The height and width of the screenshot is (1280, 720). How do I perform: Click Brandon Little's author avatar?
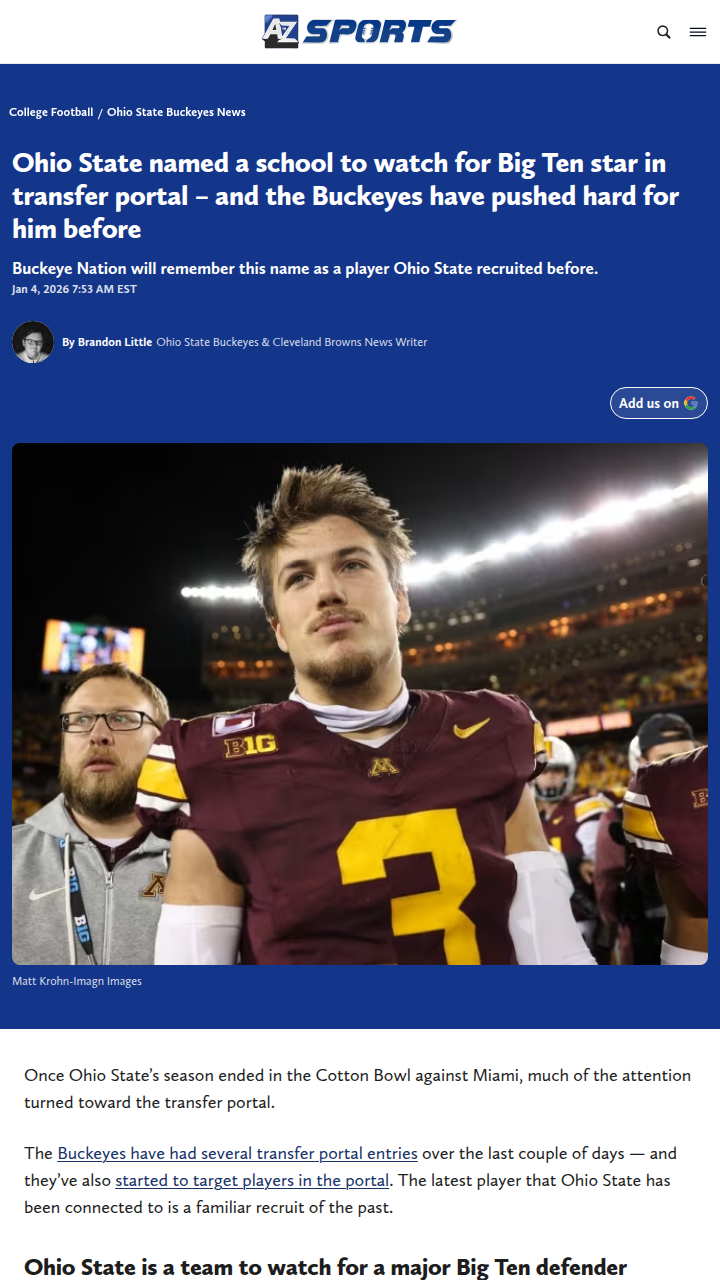[x=33, y=342]
